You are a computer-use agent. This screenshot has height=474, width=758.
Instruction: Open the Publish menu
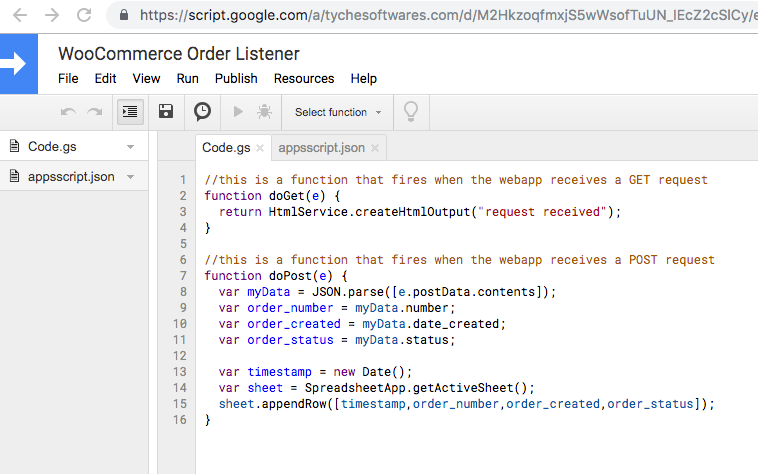point(236,78)
